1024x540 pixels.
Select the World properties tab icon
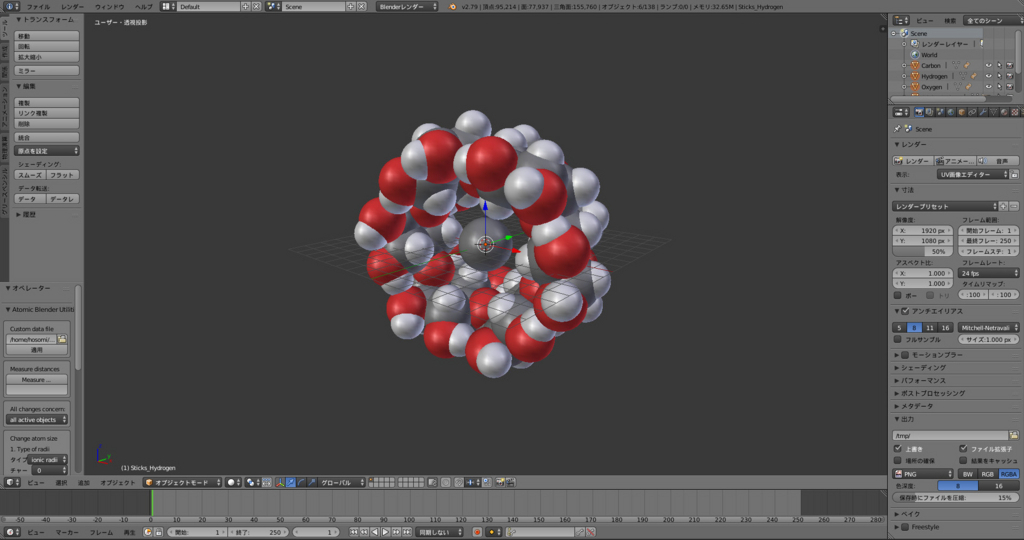pyautogui.click(x=951, y=112)
